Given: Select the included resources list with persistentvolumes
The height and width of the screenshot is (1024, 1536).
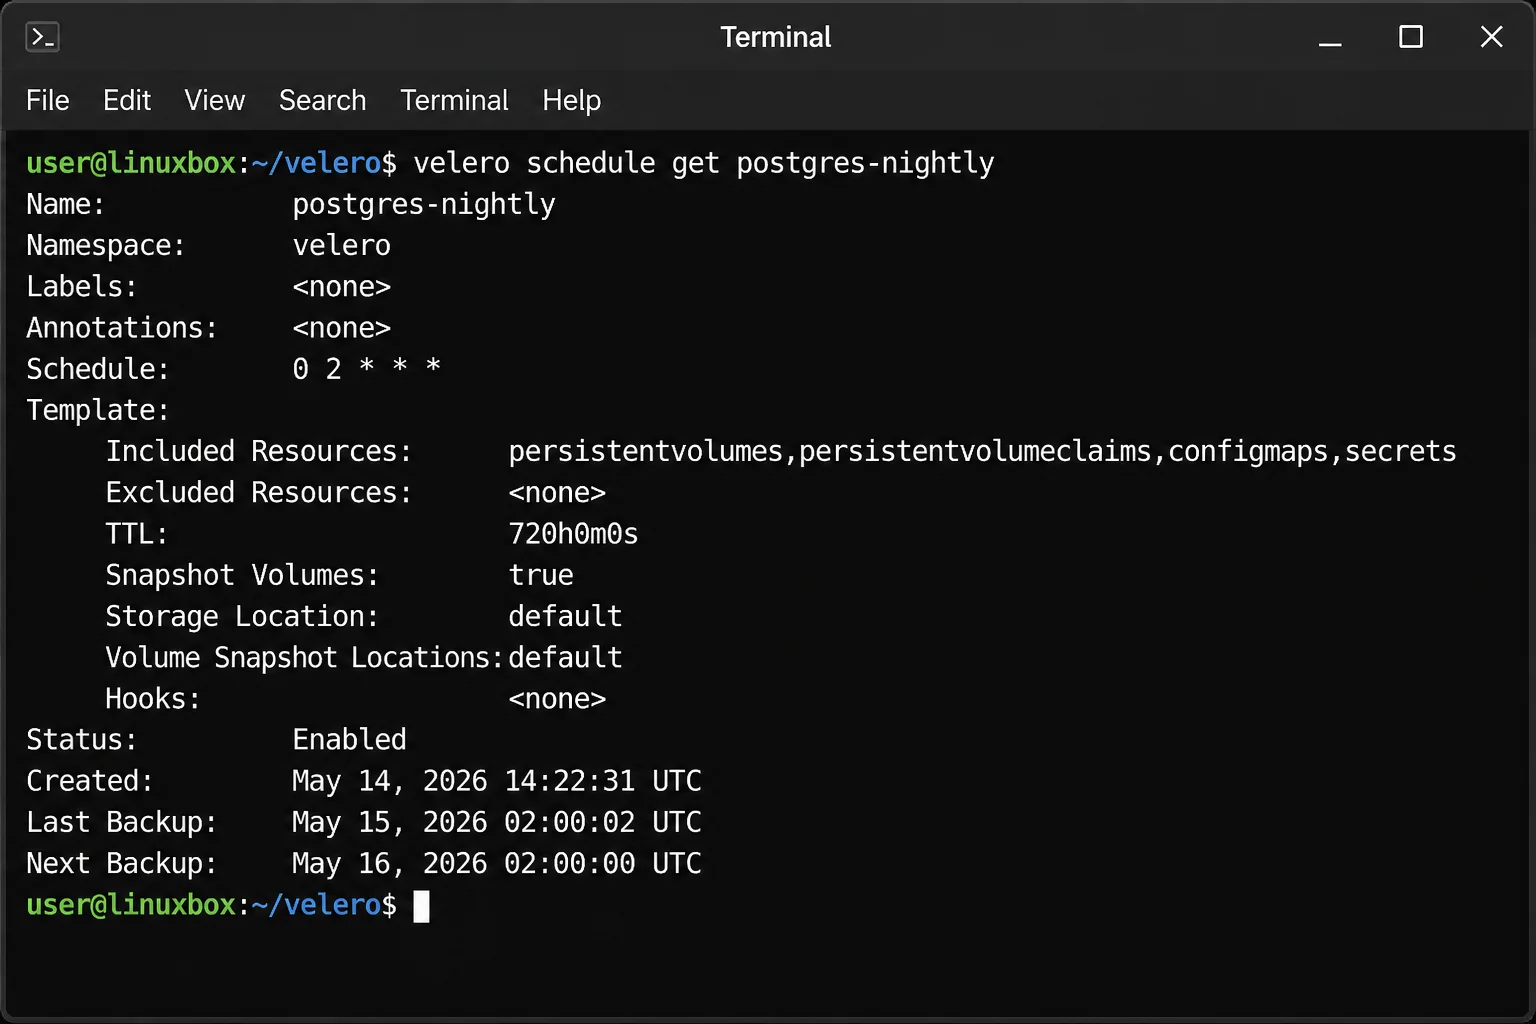Looking at the screenshot, I should [x=982, y=451].
